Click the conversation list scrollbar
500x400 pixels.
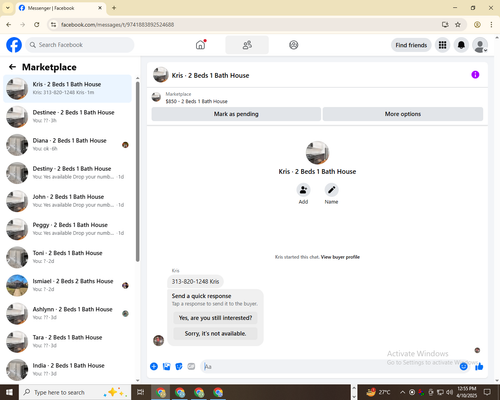point(137,172)
